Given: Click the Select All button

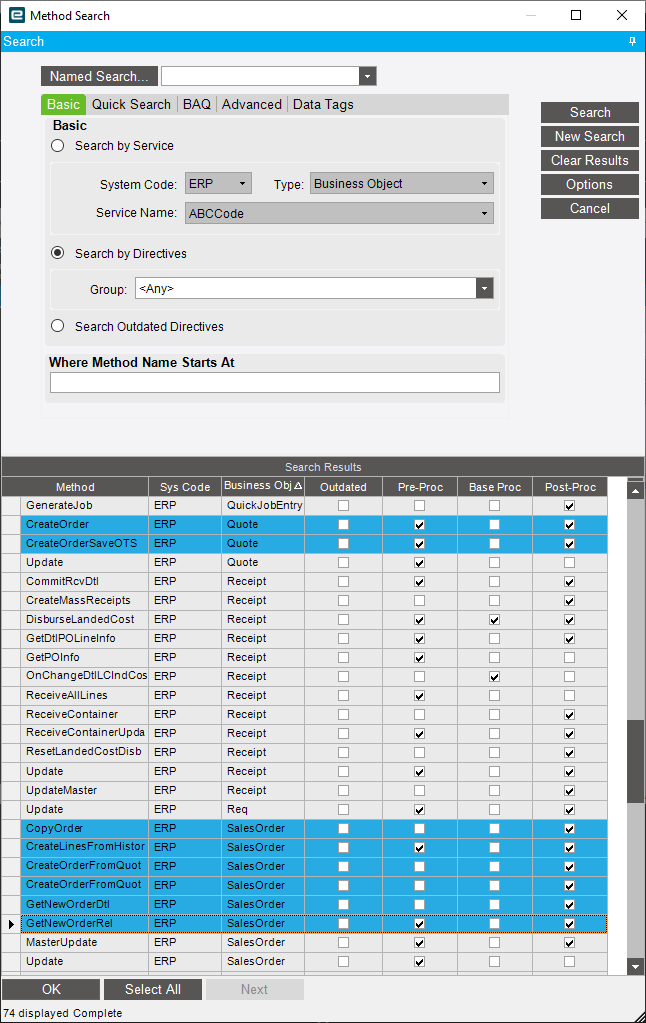Looking at the screenshot, I should [x=153, y=989].
